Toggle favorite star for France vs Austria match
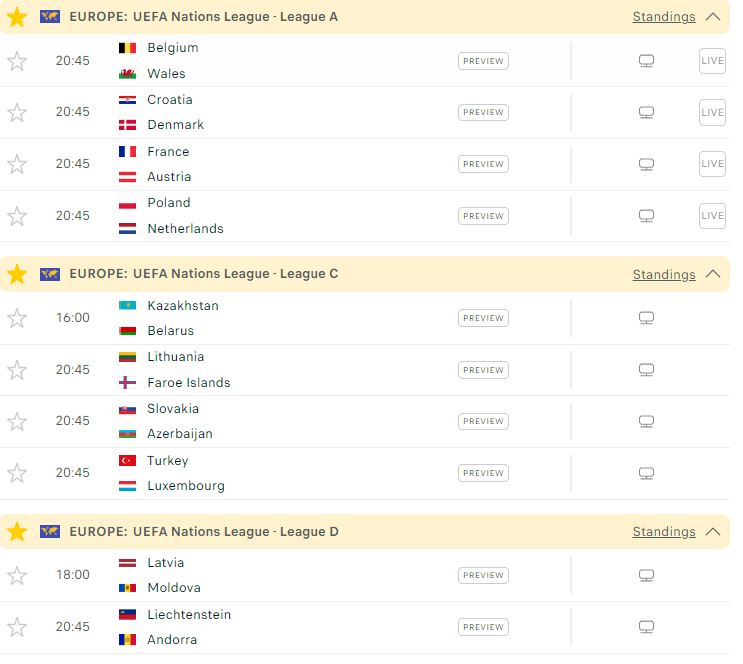The height and width of the screenshot is (664, 743). point(17,164)
